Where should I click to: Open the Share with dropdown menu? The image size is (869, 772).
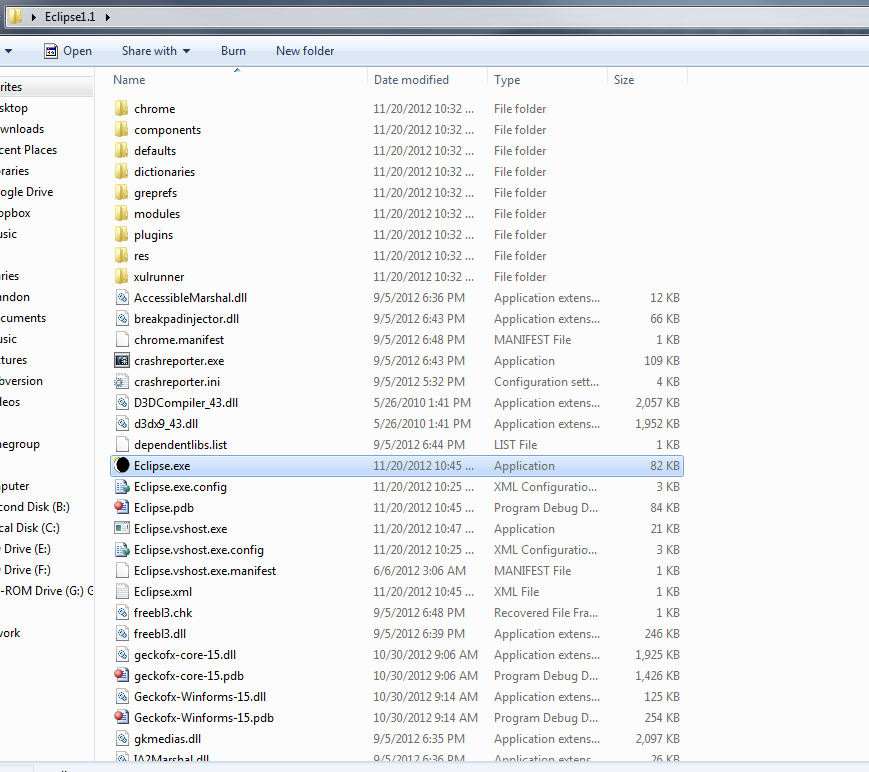pyautogui.click(x=155, y=51)
